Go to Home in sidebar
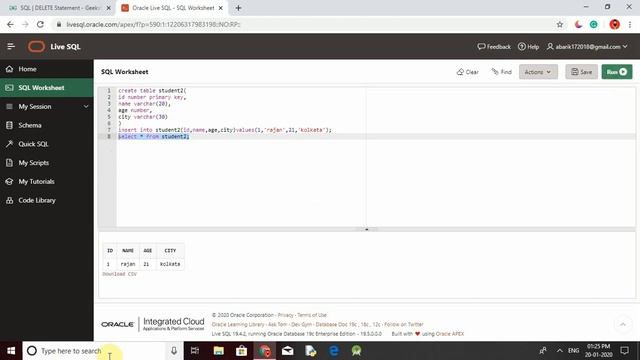Image resolution: width=640 pixels, height=360 pixels. [x=47, y=69]
